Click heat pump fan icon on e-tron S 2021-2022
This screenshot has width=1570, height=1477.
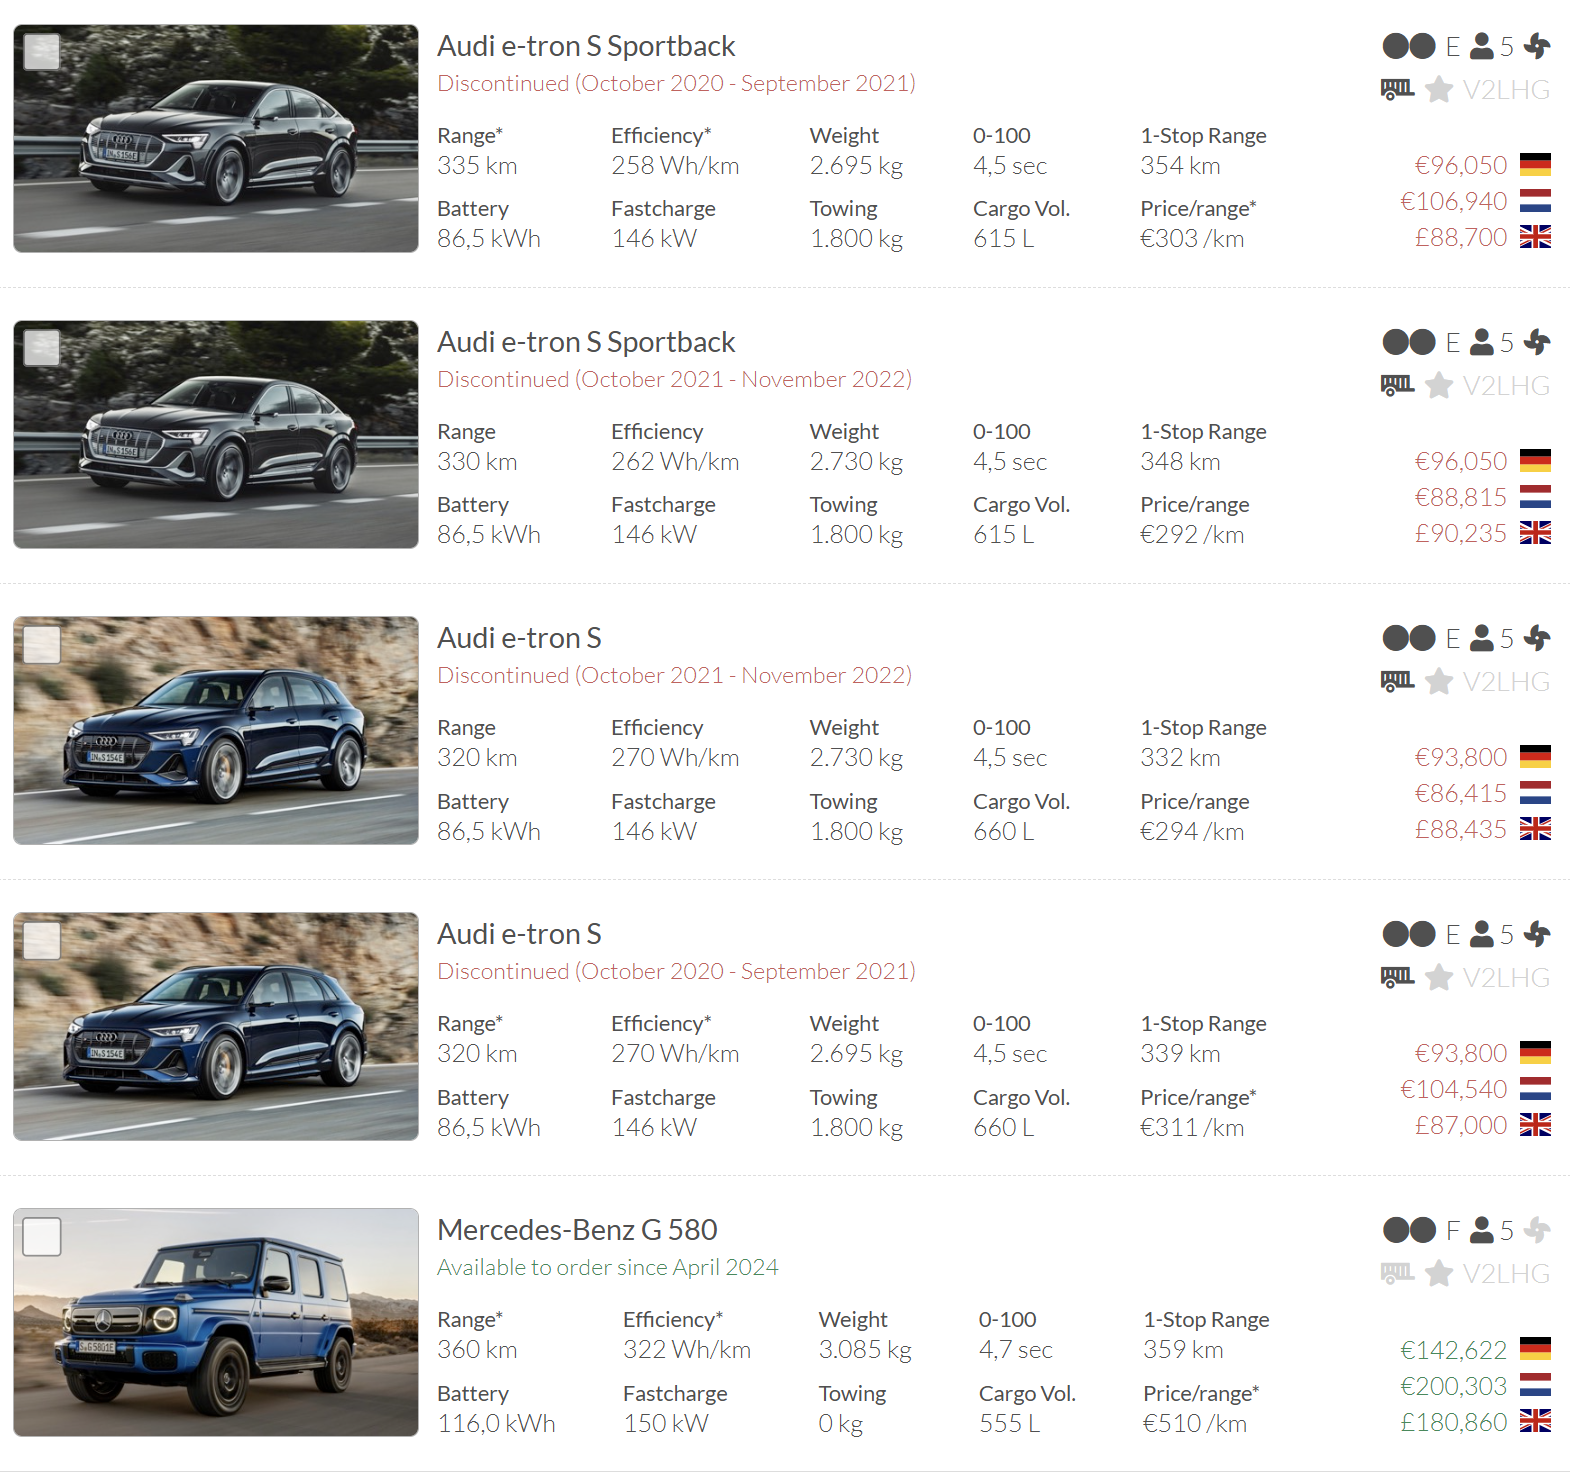[x=1537, y=638]
